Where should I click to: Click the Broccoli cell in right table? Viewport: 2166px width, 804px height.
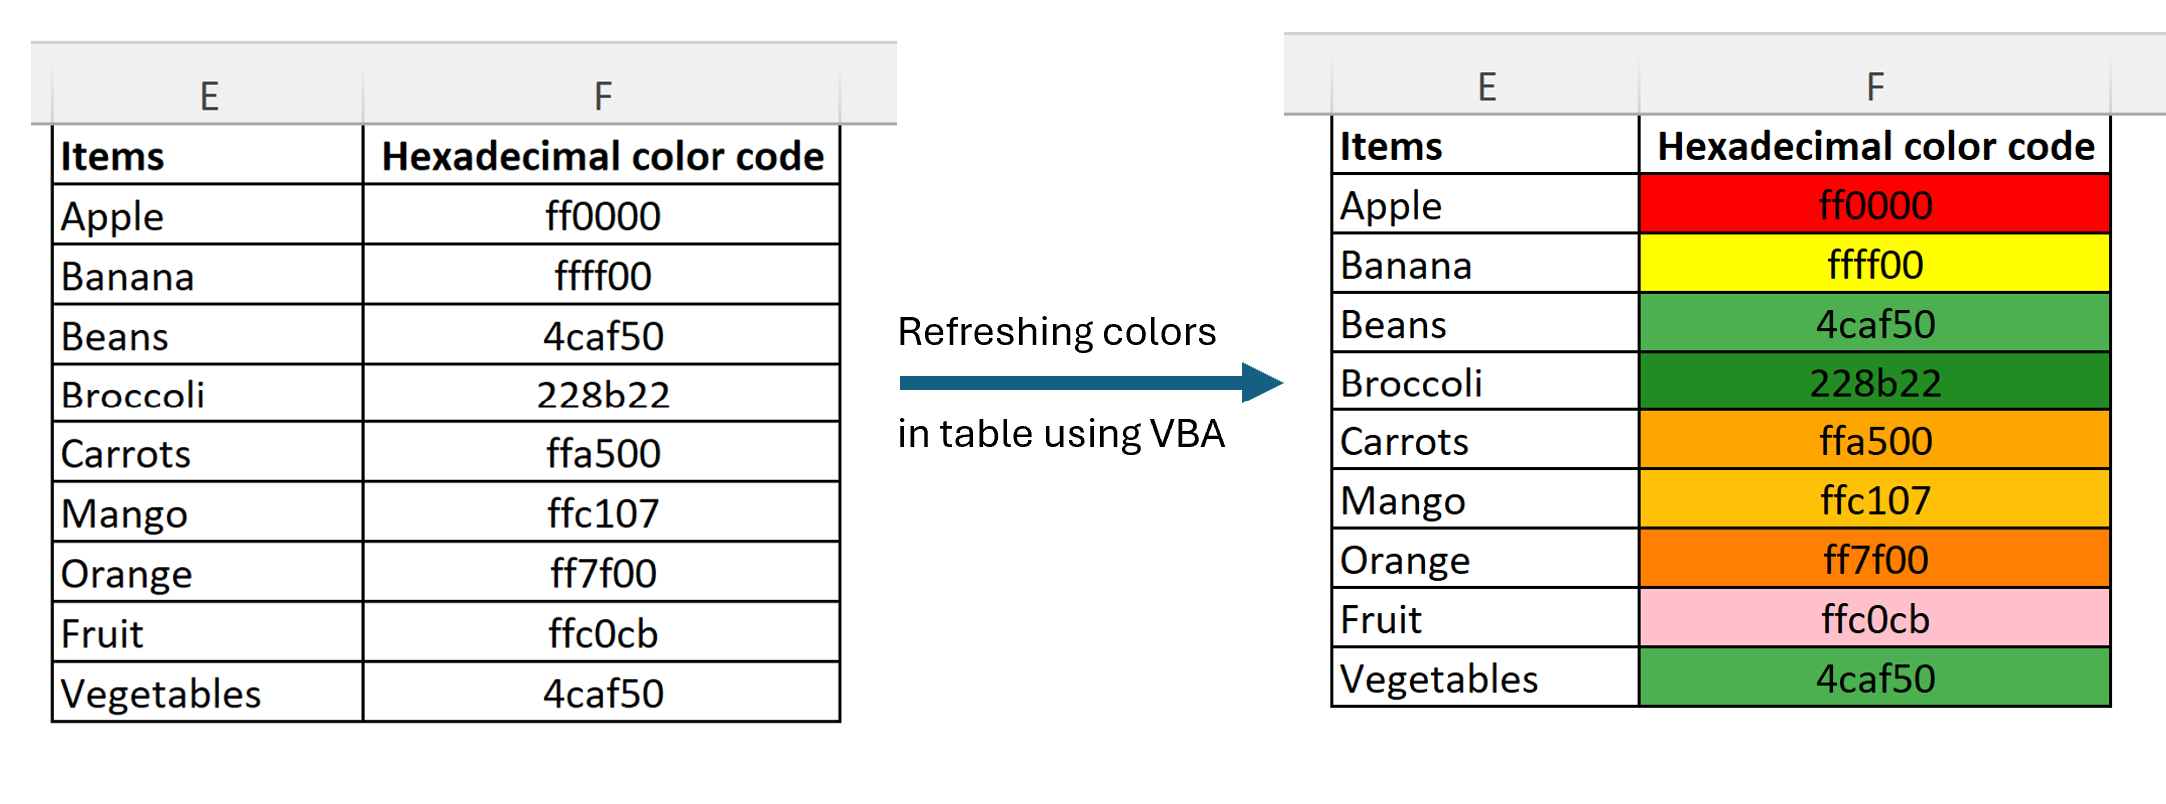tap(1485, 383)
